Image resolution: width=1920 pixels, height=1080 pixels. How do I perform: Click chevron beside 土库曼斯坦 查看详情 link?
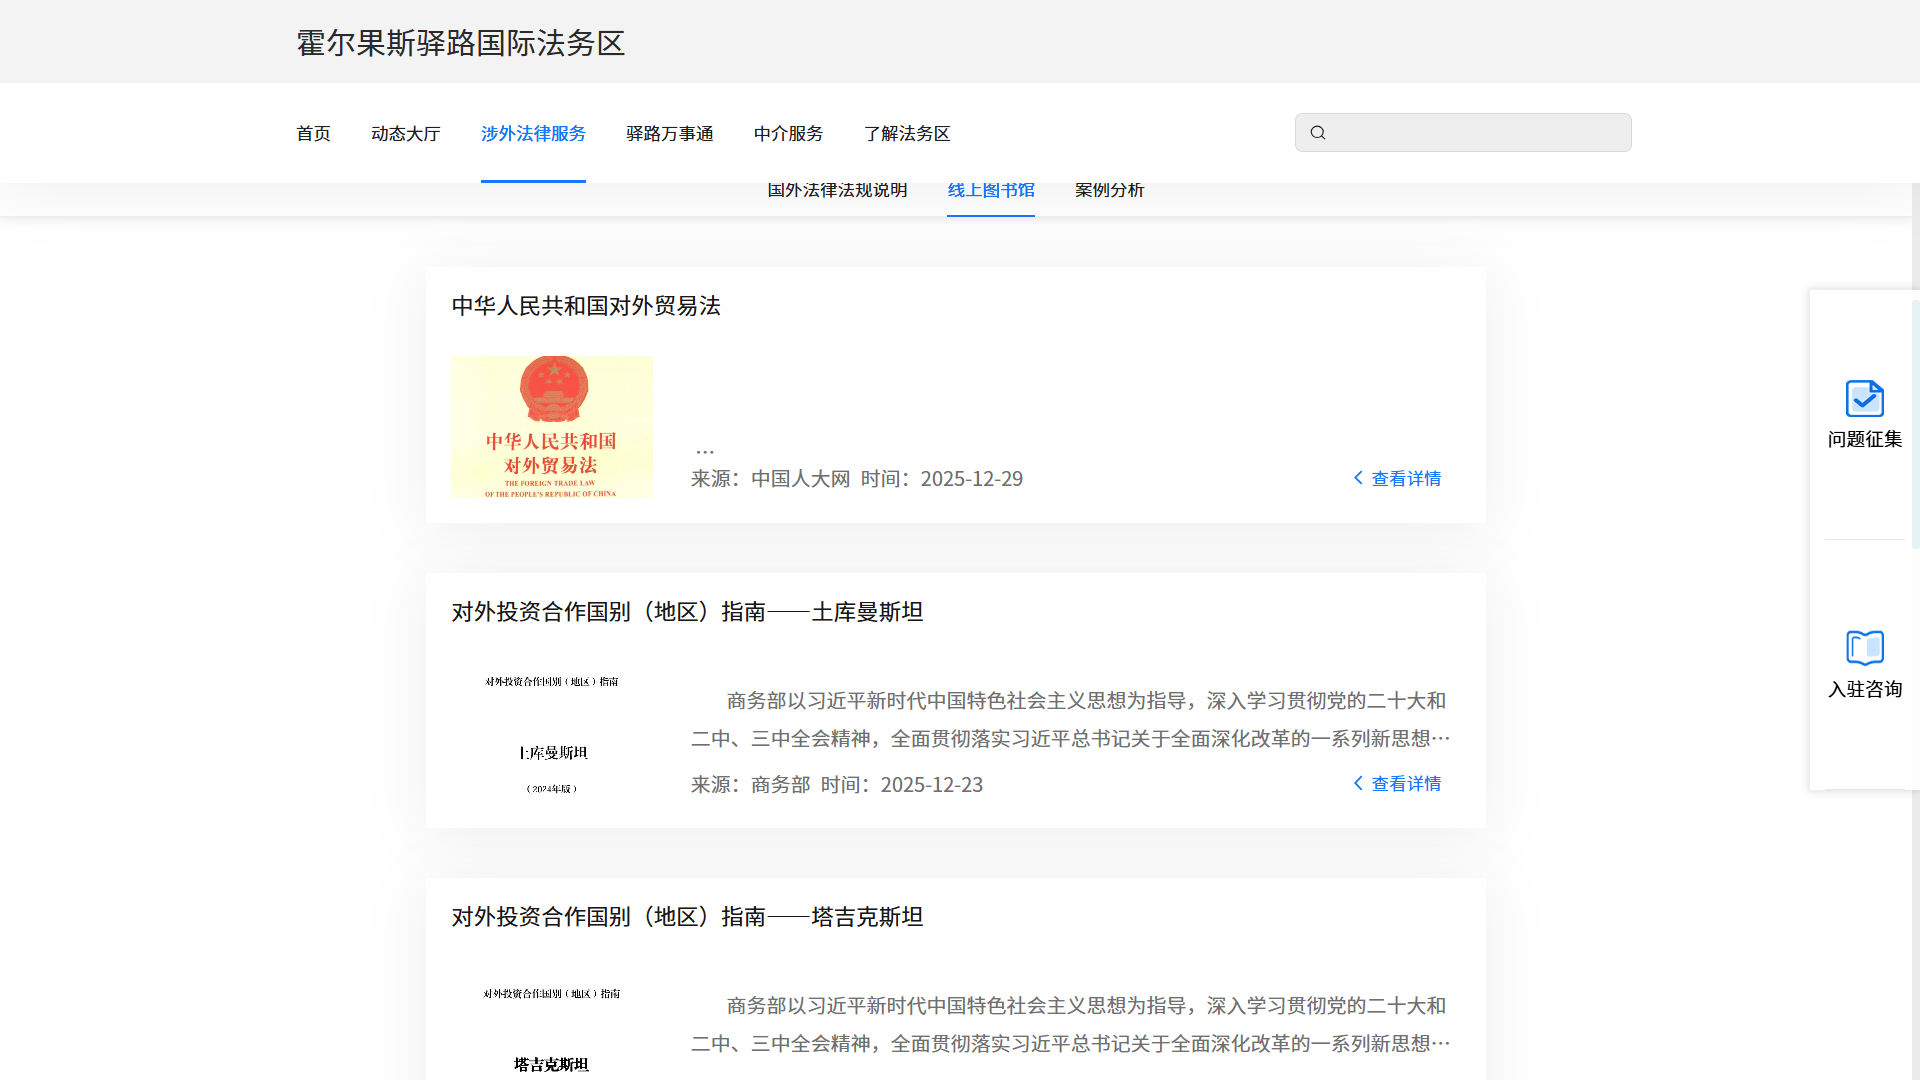click(1358, 783)
